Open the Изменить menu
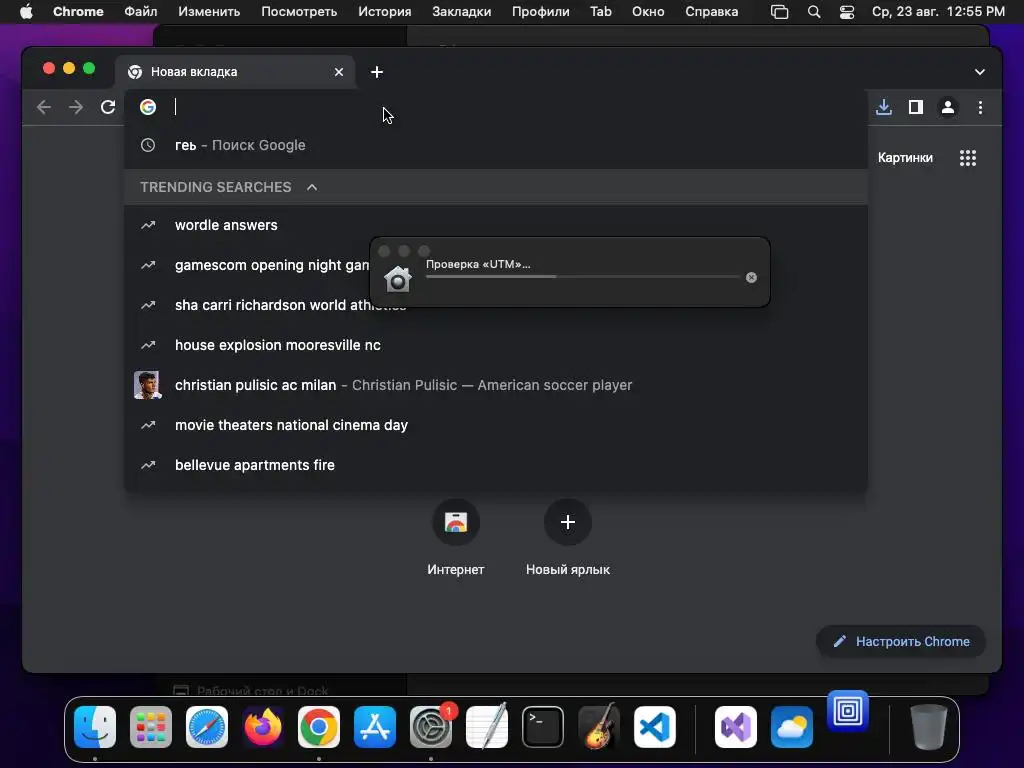Screen dimensions: 1024x768 [x=209, y=12]
